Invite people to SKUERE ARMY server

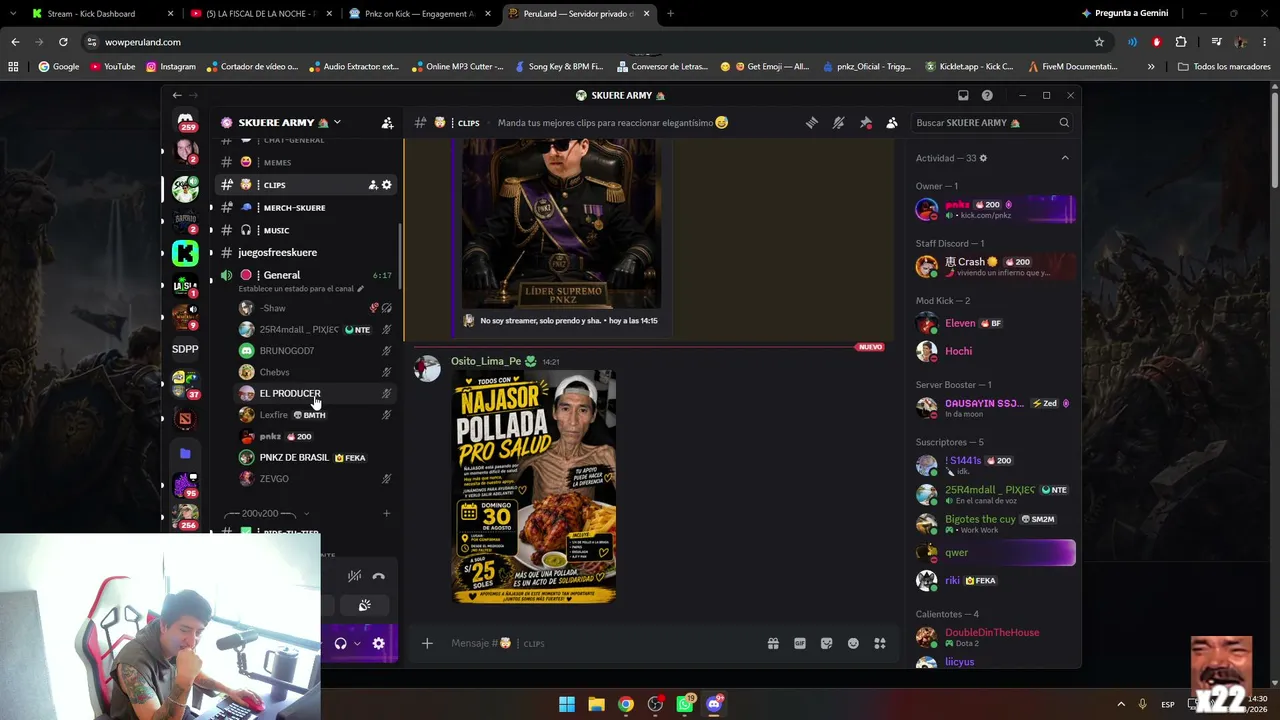(x=387, y=123)
